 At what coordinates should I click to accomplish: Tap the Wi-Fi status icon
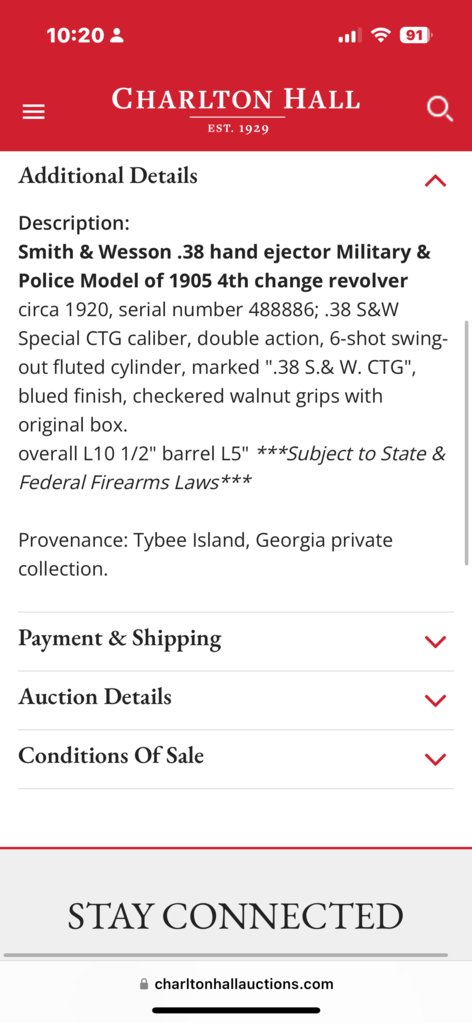380,35
